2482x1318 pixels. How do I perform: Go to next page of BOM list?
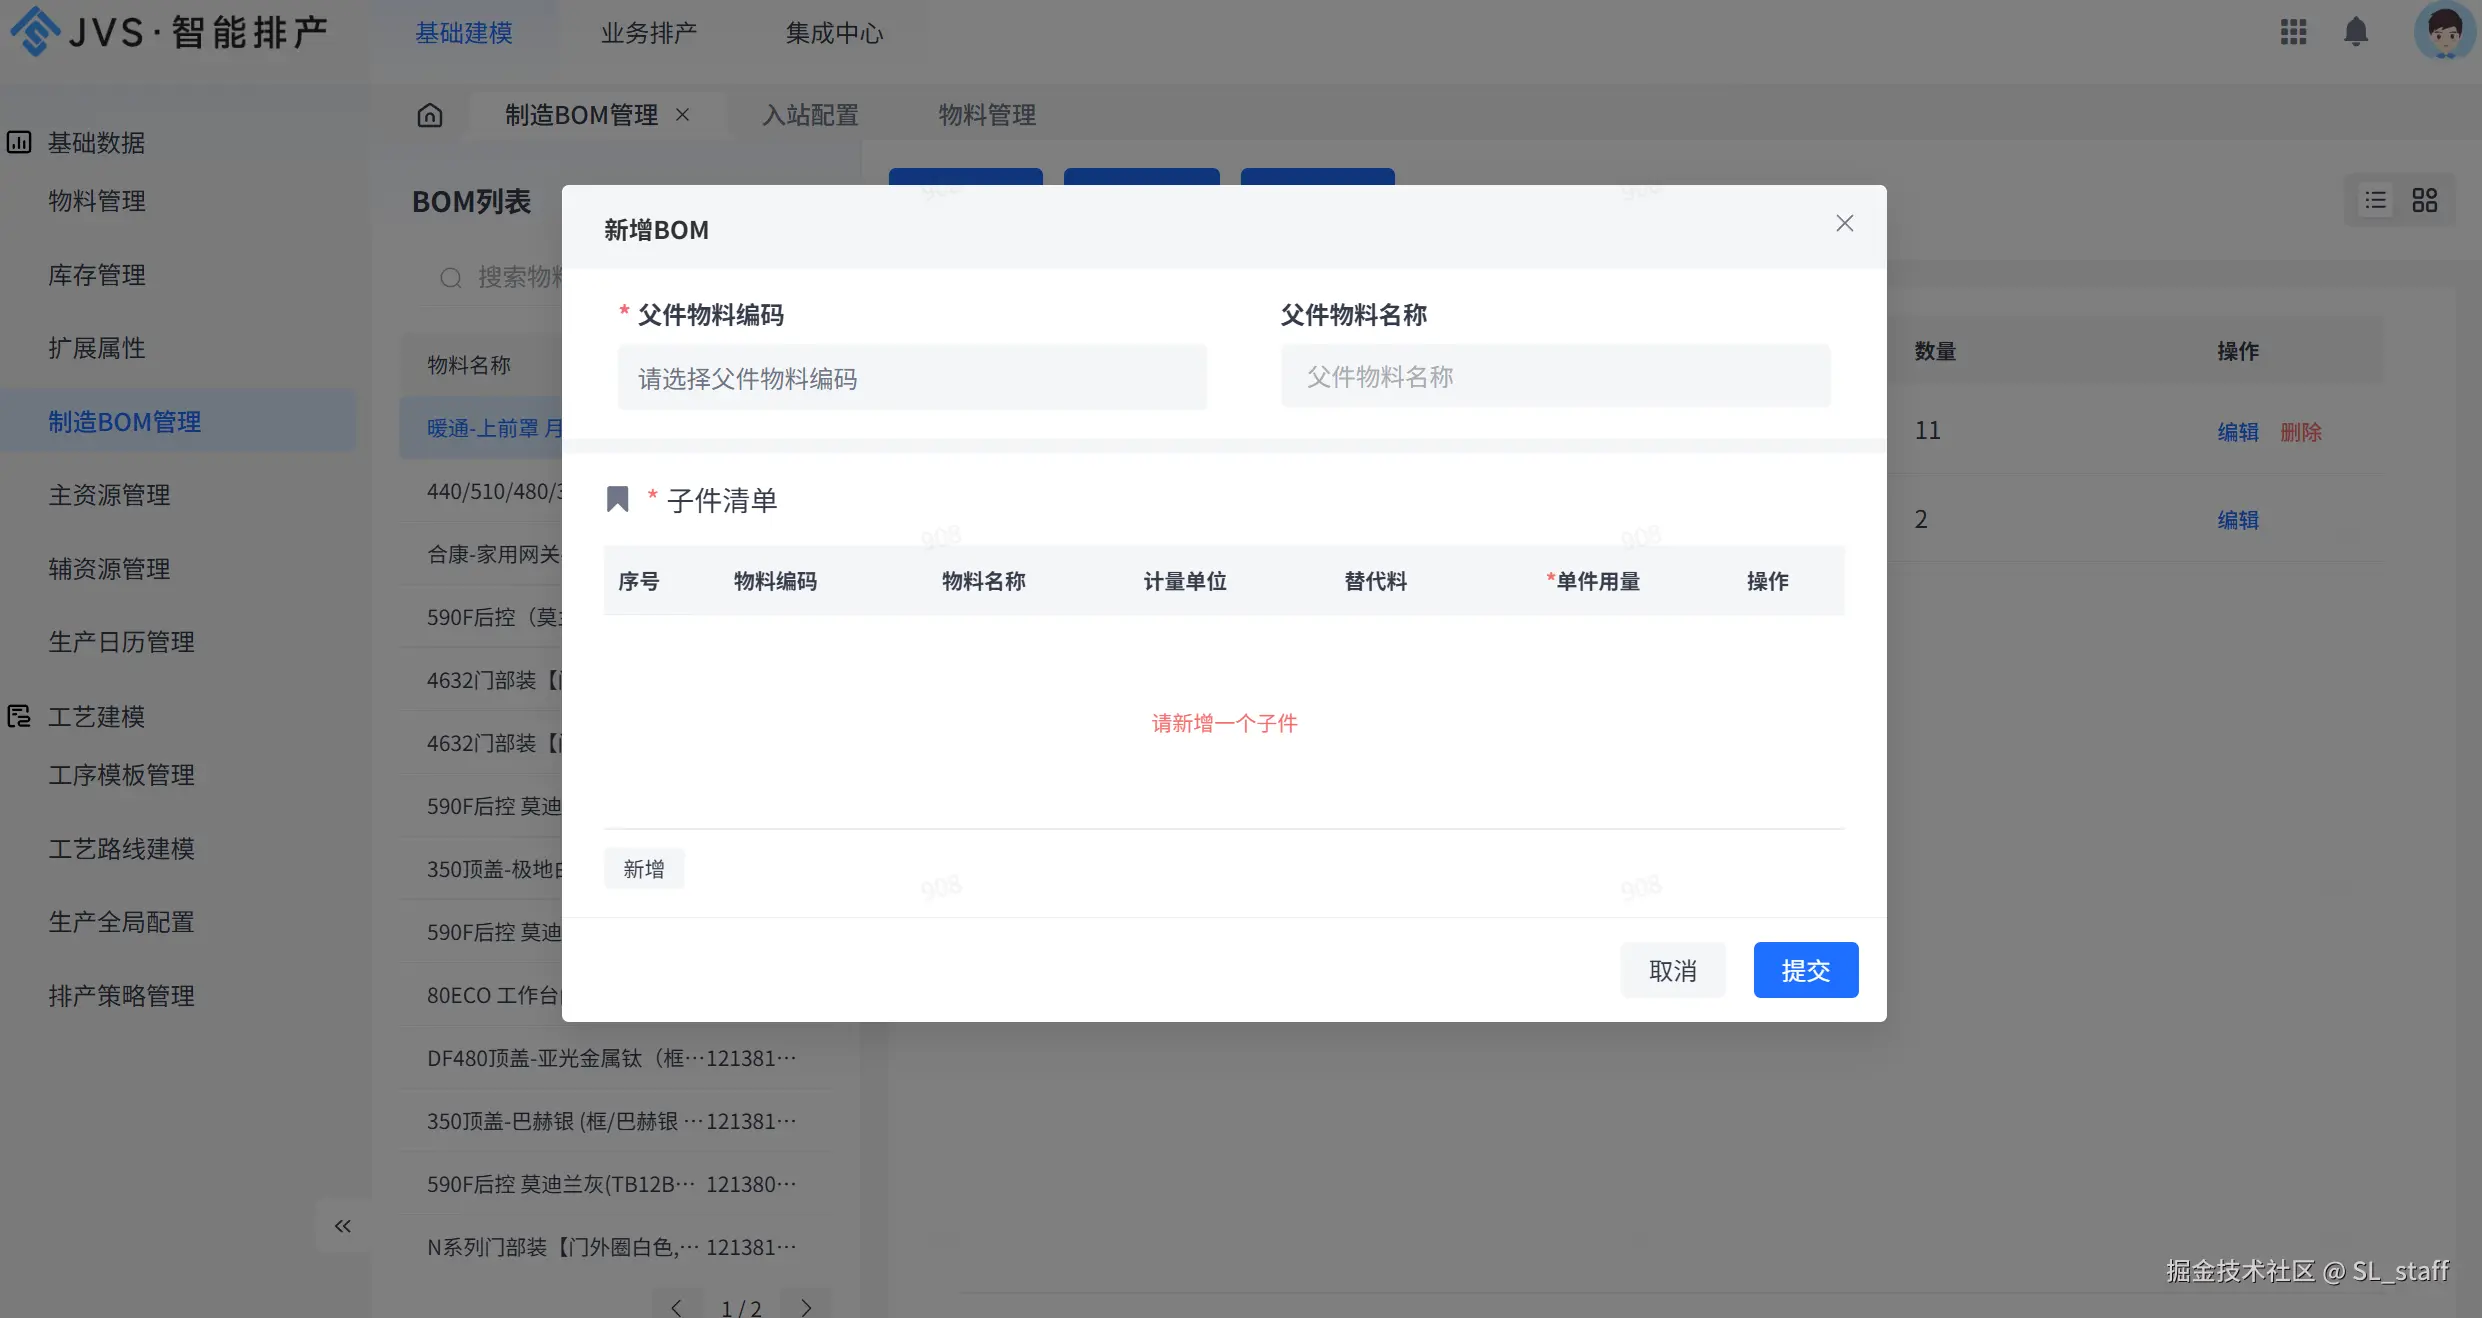click(x=806, y=1307)
